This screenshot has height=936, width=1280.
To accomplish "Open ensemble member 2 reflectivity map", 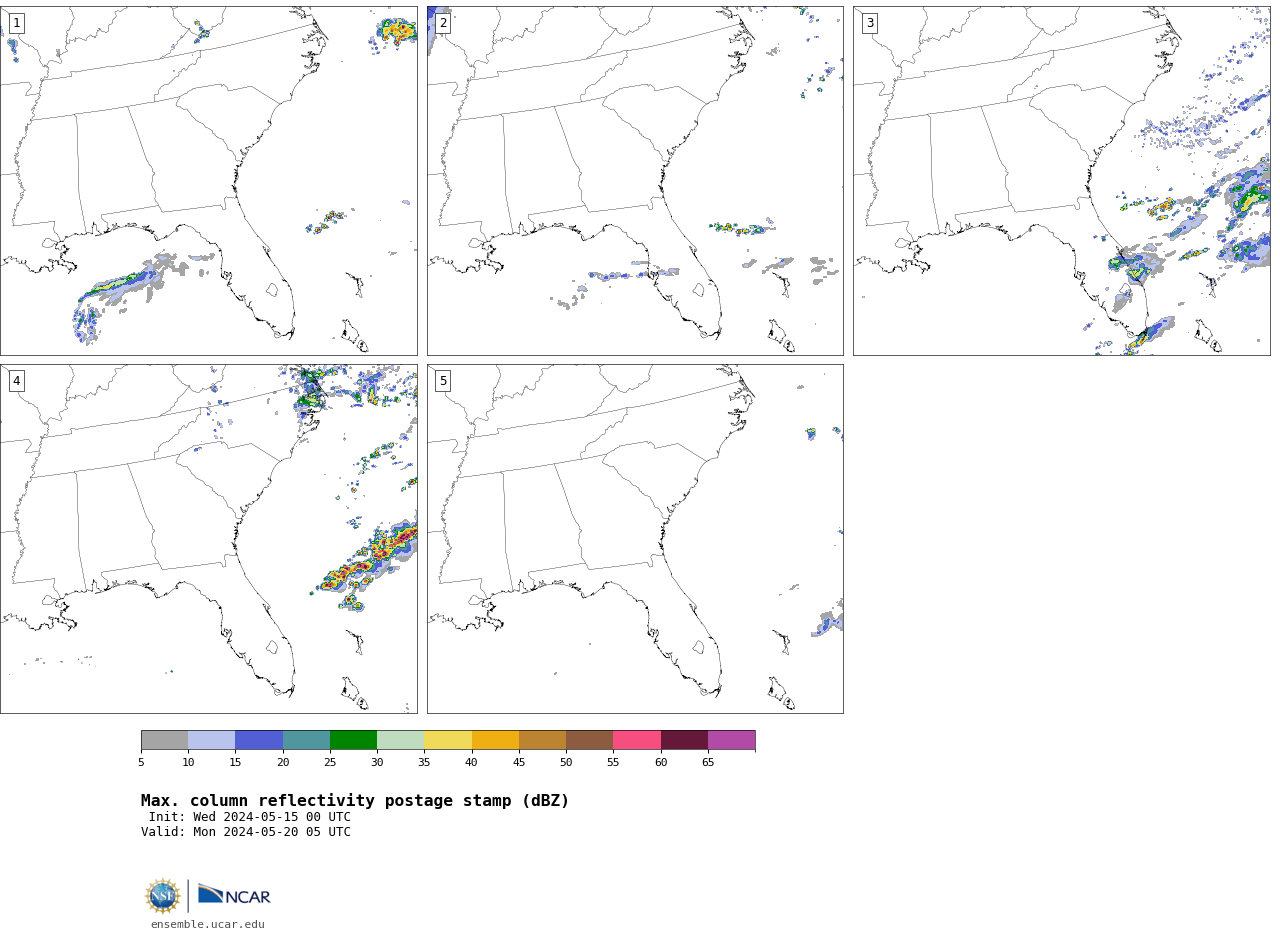I will click(x=635, y=181).
